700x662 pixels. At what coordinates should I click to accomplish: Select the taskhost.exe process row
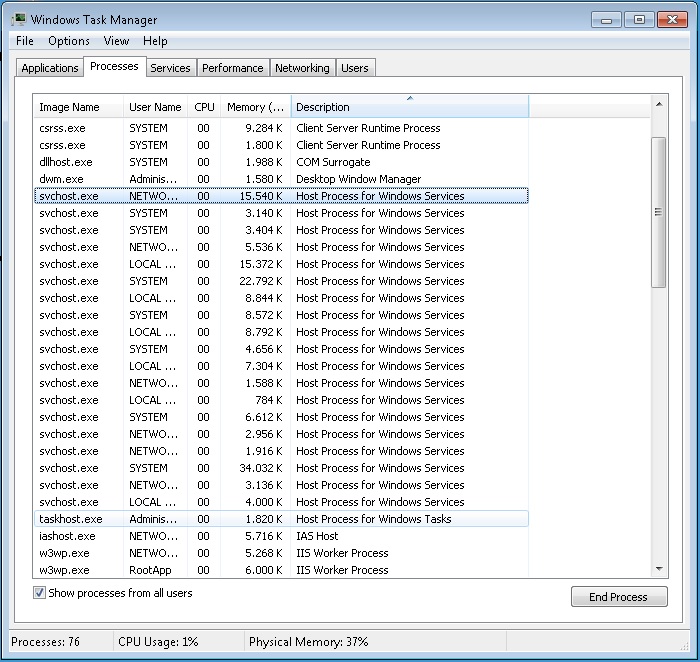[281, 519]
